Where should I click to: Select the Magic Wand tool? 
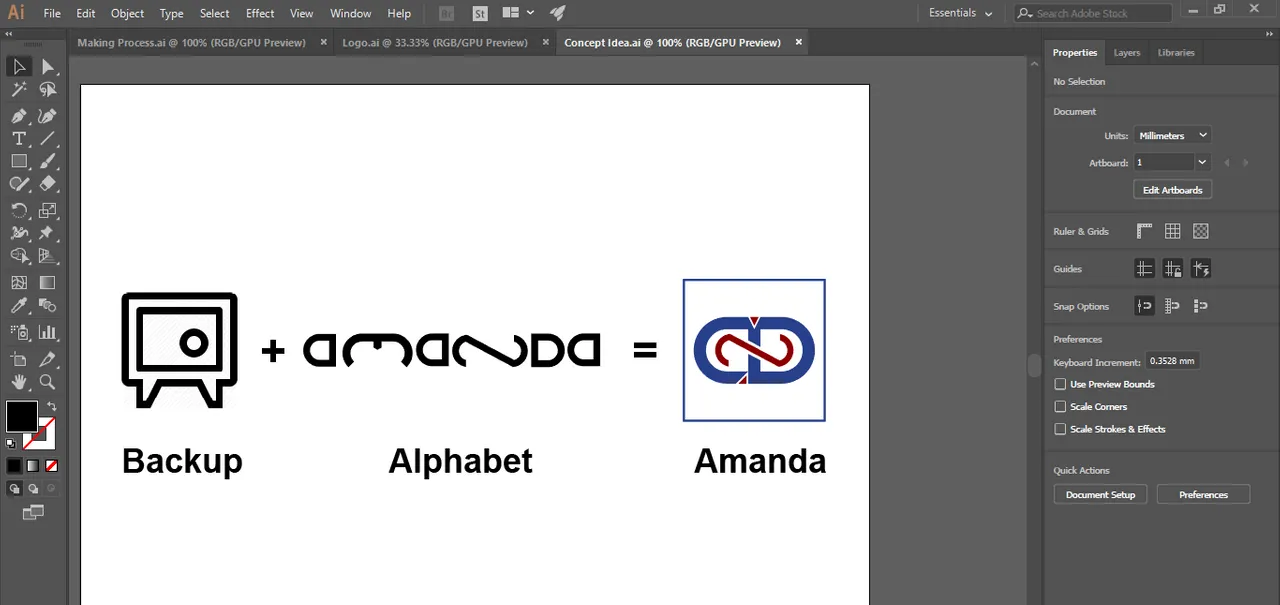click(x=19, y=91)
